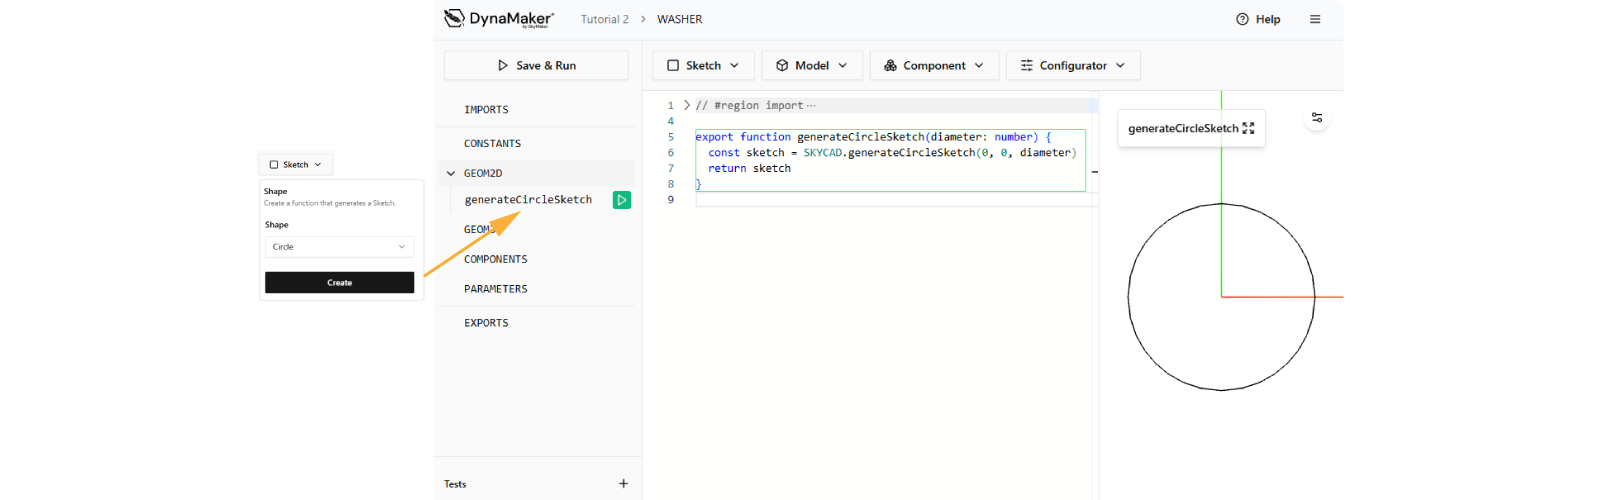This screenshot has height=500, width=1600.
Task: Click the Save & Run button
Action: [536, 65]
